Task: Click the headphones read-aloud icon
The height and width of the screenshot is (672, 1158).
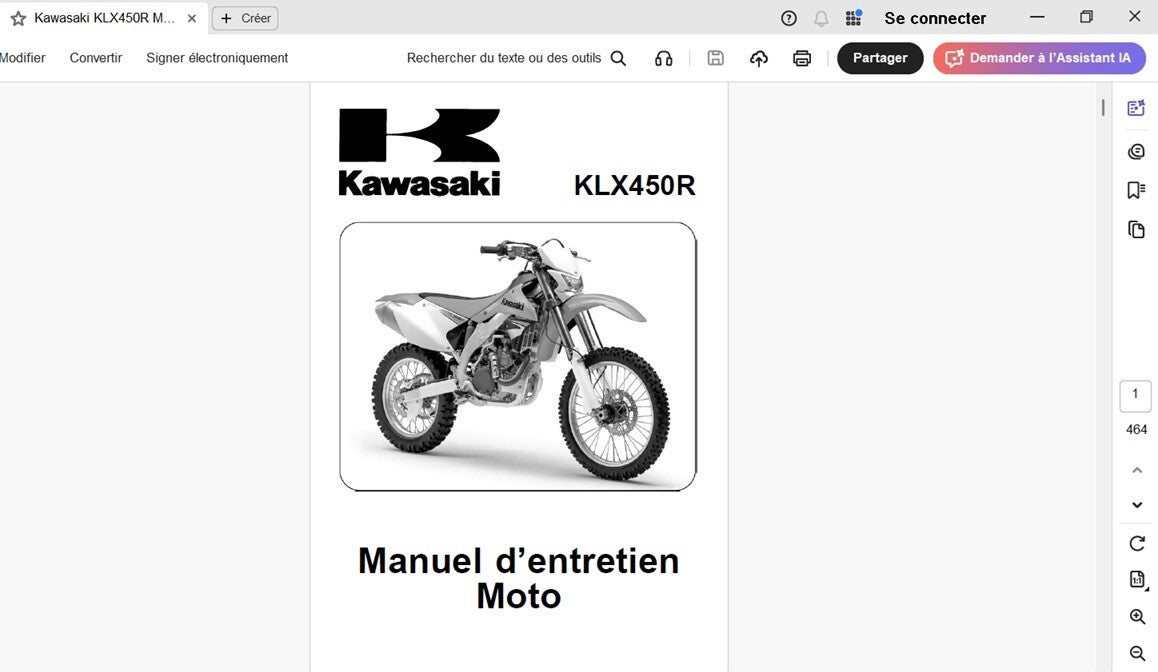Action: click(x=664, y=58)
